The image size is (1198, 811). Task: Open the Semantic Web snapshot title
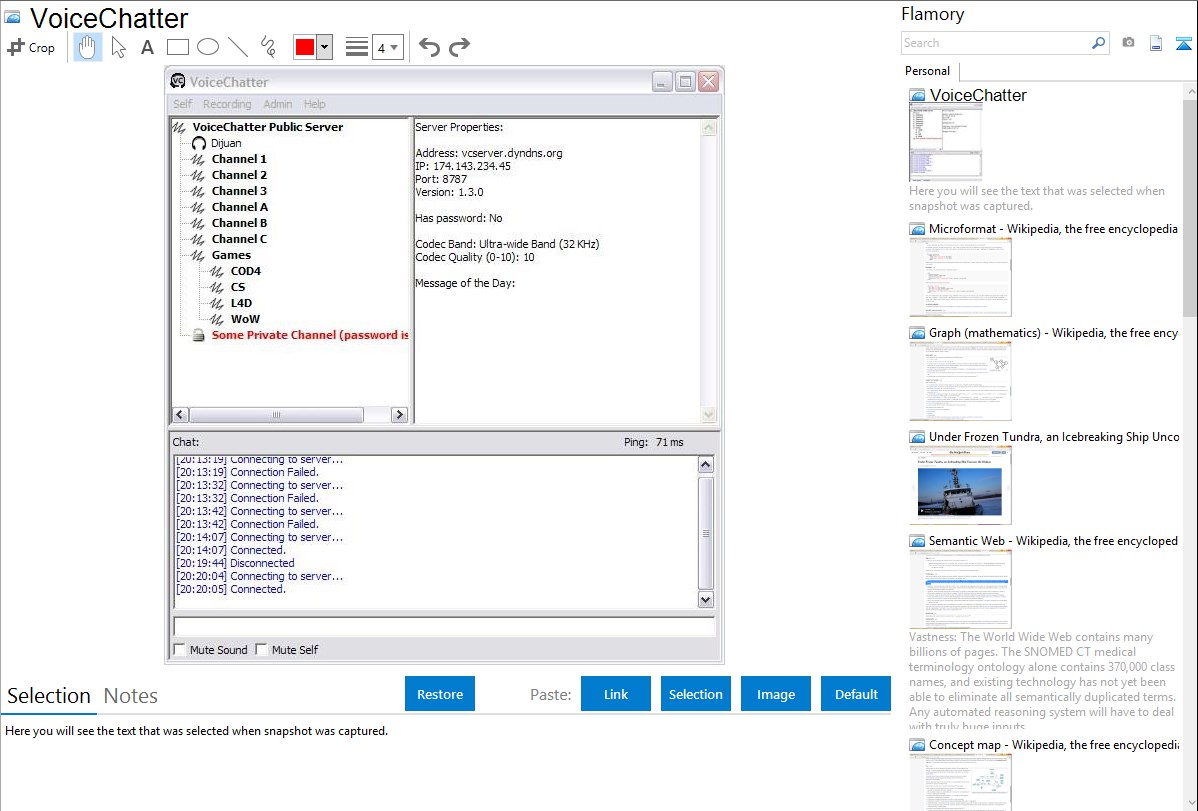coord(1053,540)
